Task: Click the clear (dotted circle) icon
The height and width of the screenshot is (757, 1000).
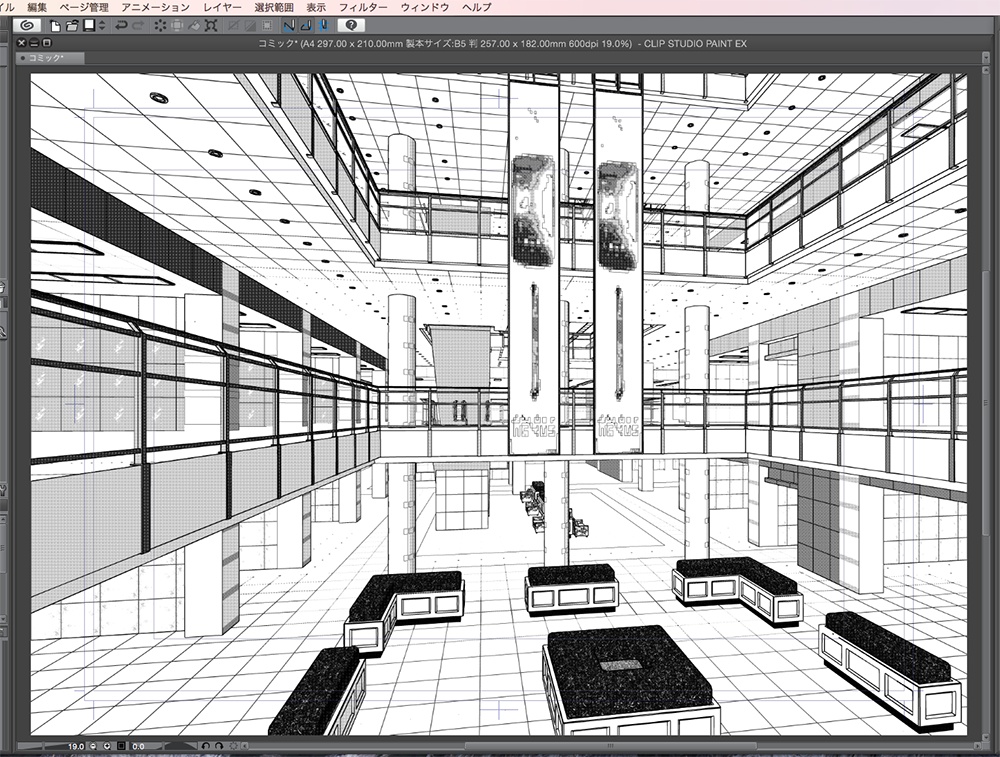Action: [160, 26]
